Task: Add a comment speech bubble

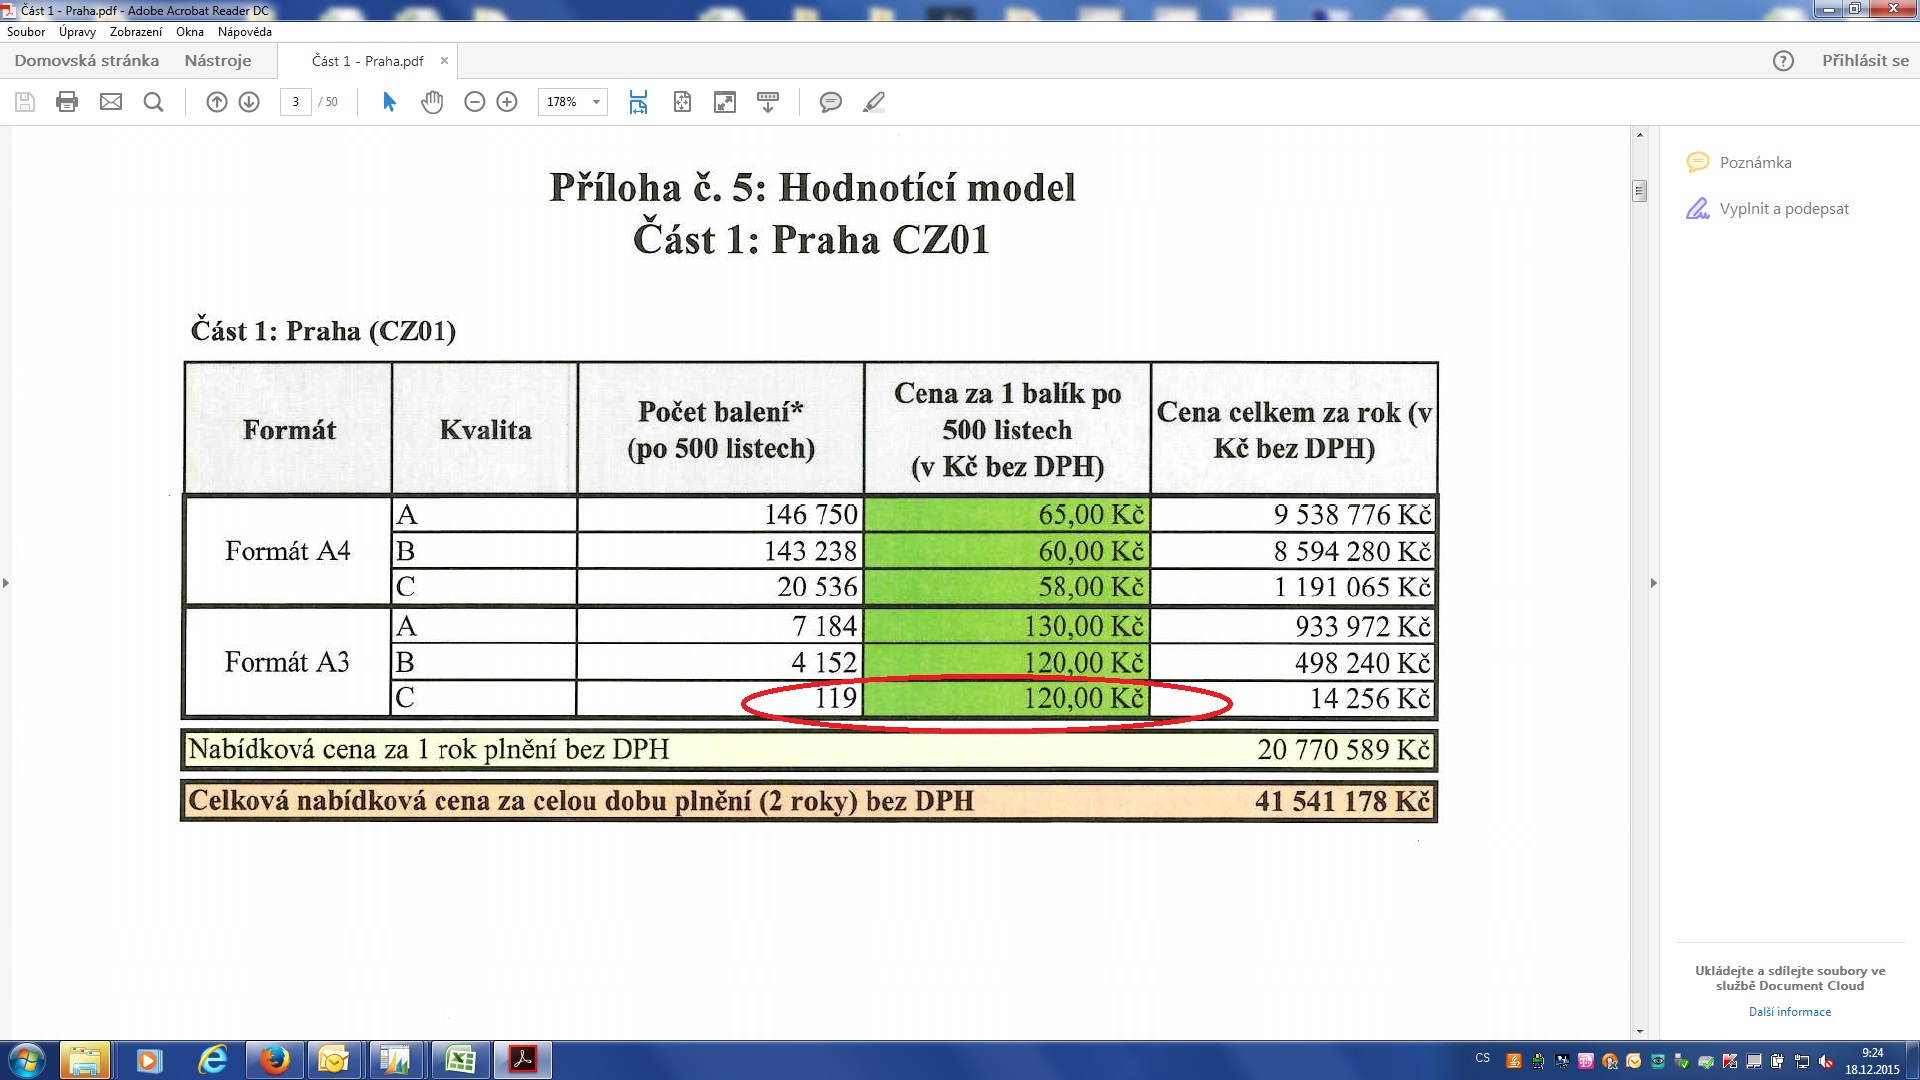Action: pyautogui.click(x=830, y=102)
